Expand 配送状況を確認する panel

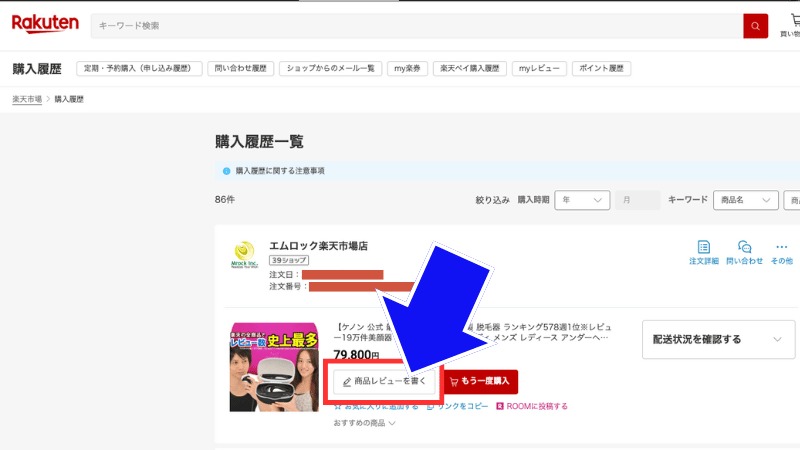(x=718, y=339)
